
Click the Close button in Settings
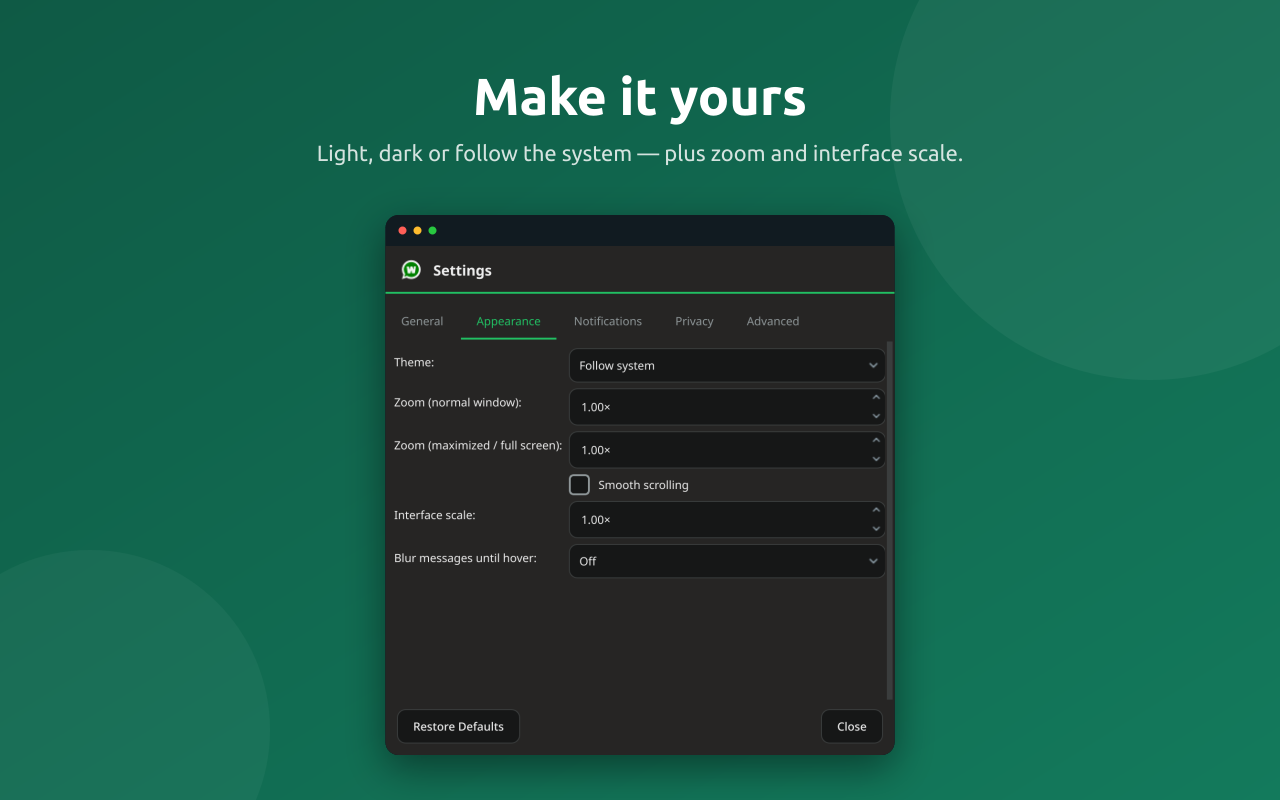[x=852, y=726]
